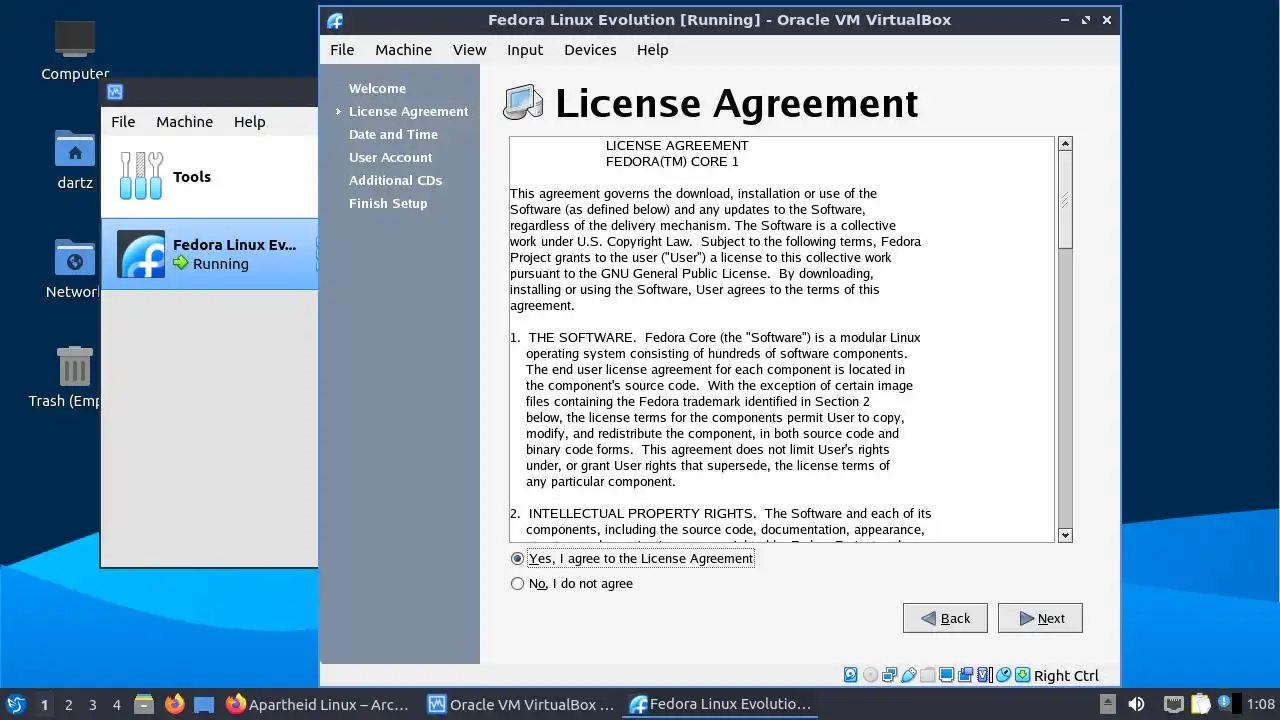This screenshot has width=1280, height=720.
Task: Switch to workspace 3
Action: point(92,705)
